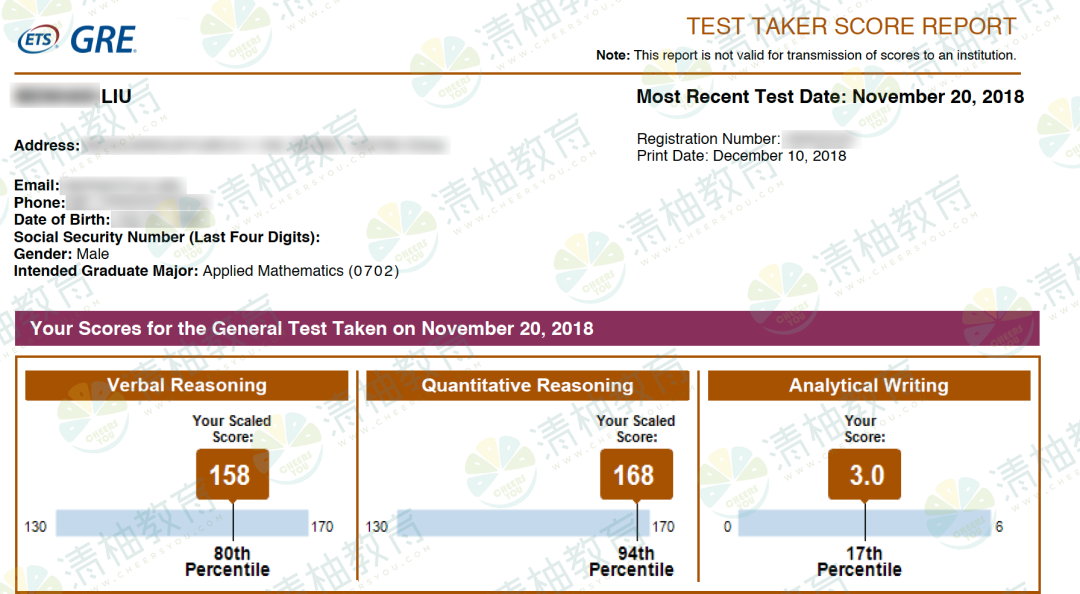The image size is (1080, 594).
Task: Click the Gender: Male line
Action: (61, 254)
